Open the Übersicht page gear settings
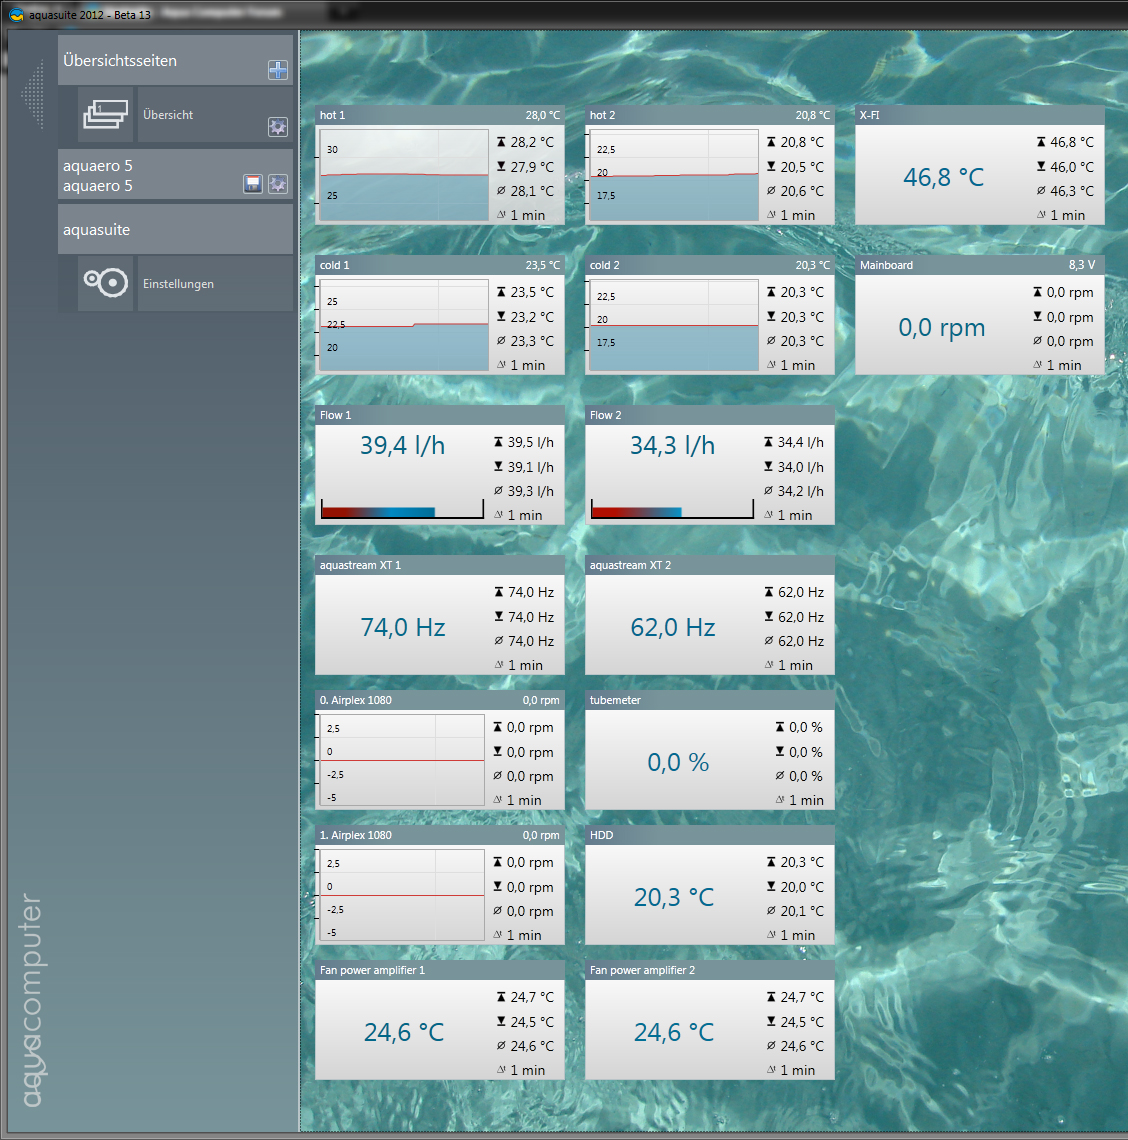 278,127
